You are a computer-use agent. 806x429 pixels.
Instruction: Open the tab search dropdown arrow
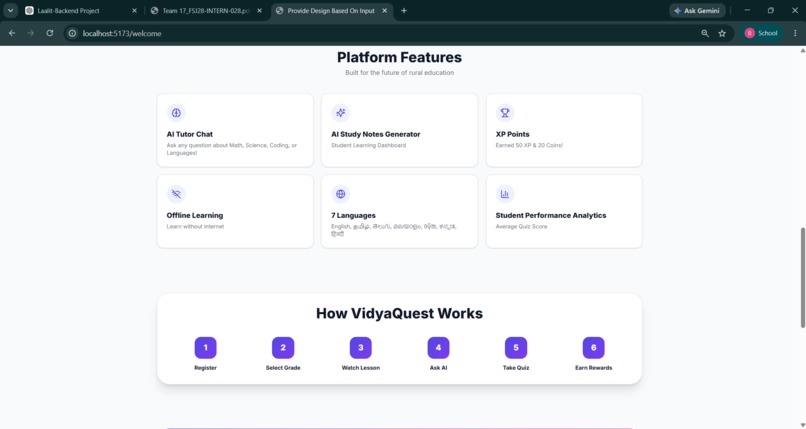[10, 11]
